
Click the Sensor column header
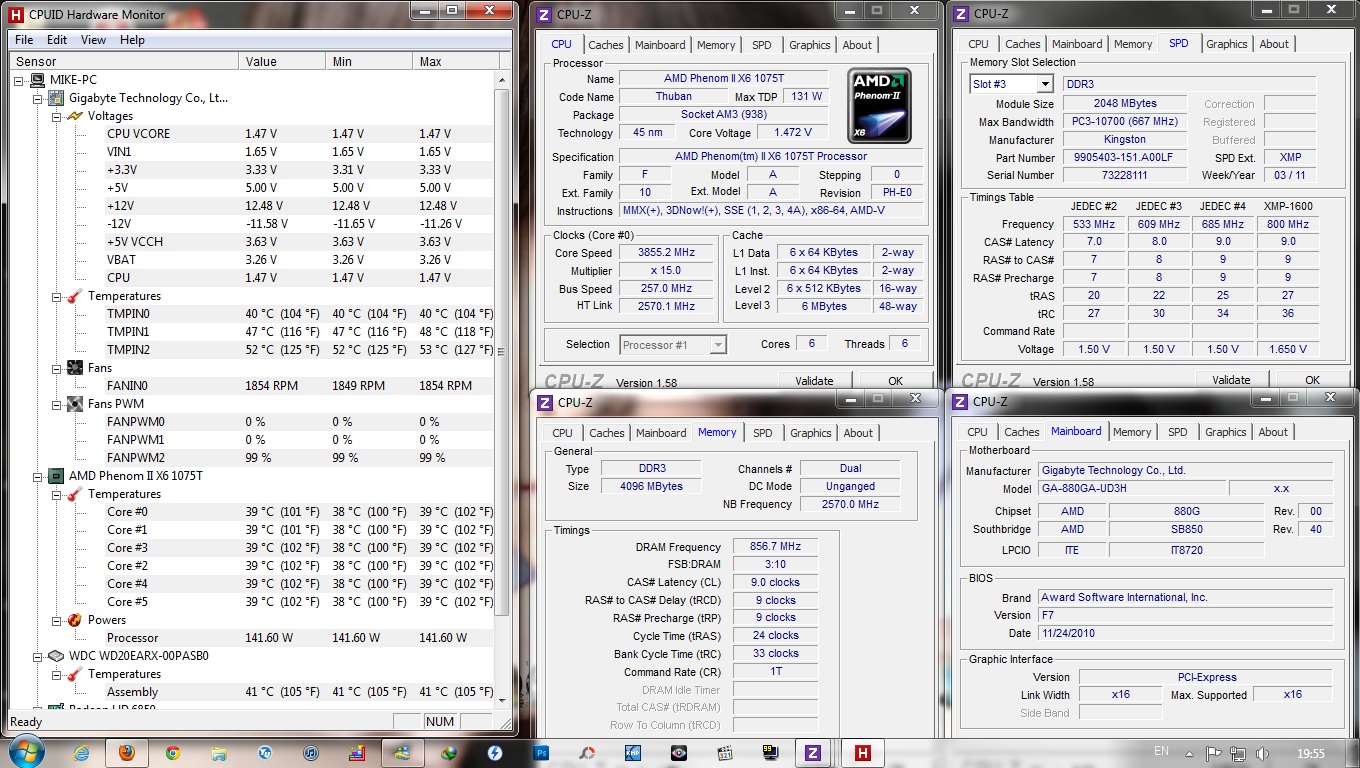(x=124, y=62)
